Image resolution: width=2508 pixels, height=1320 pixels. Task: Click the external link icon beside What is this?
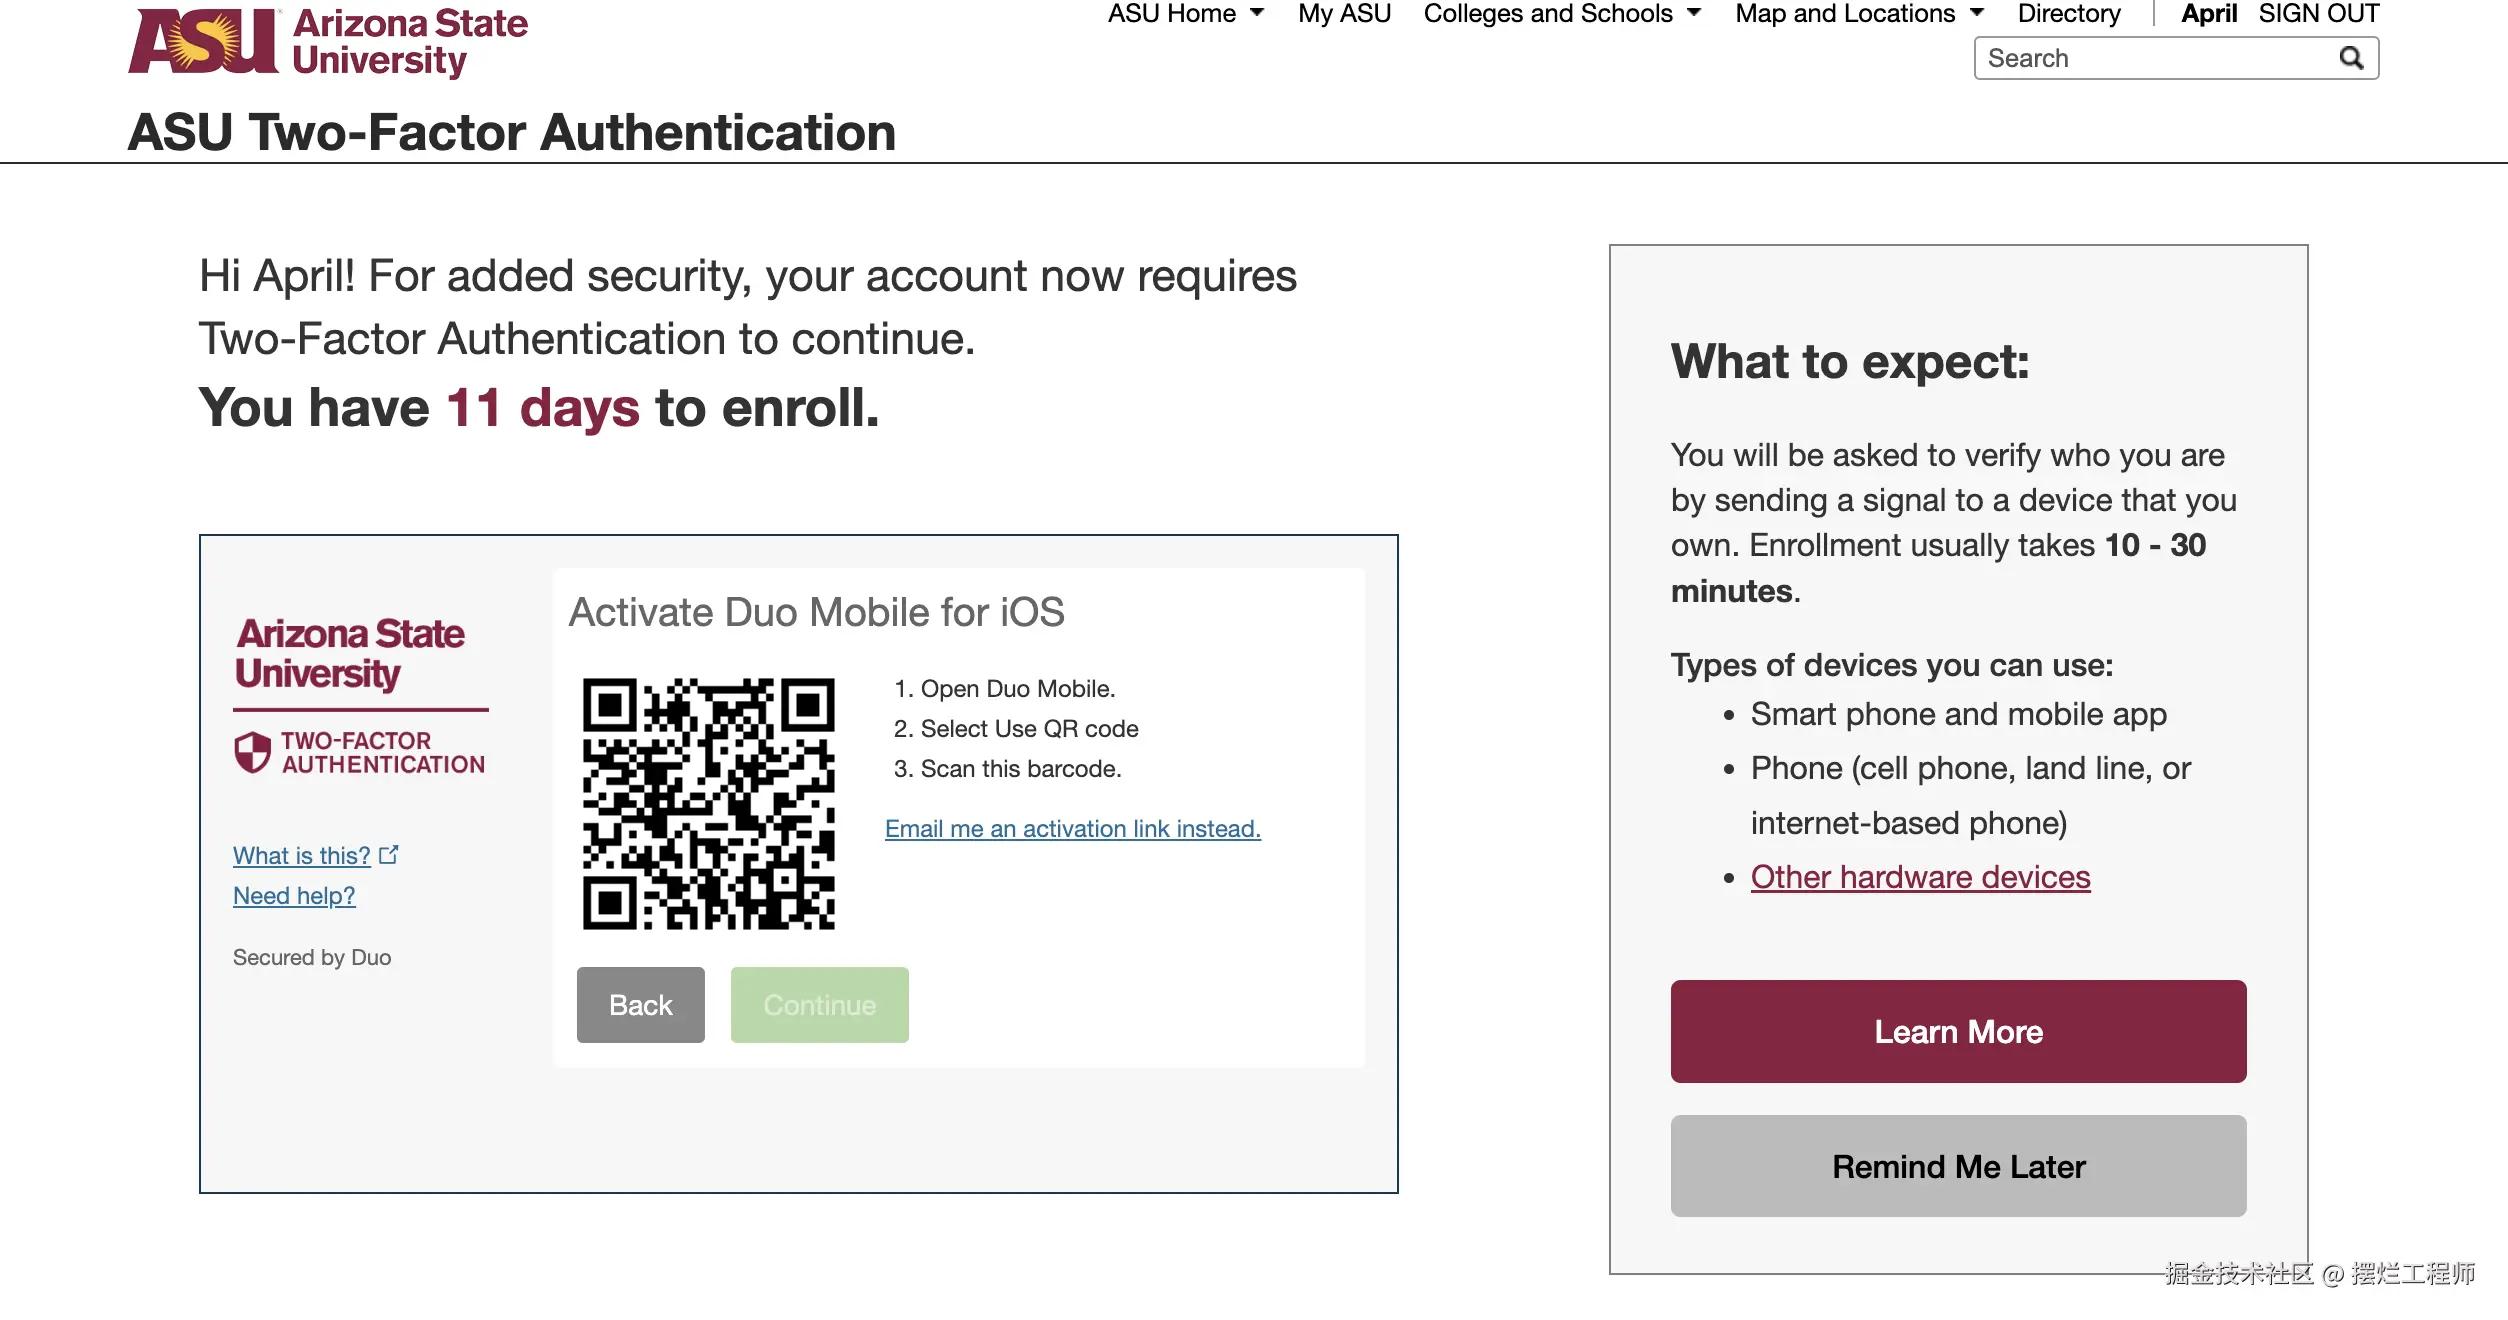[x=389, y=855]
